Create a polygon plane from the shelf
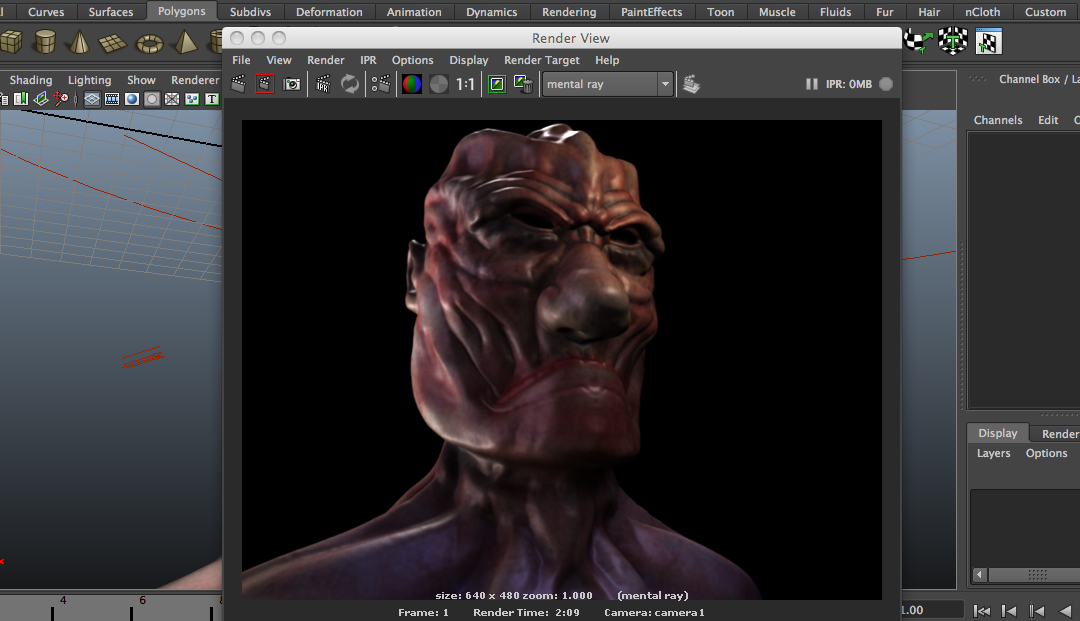This screenshot has width=1080, height=621. coord(113,43)
